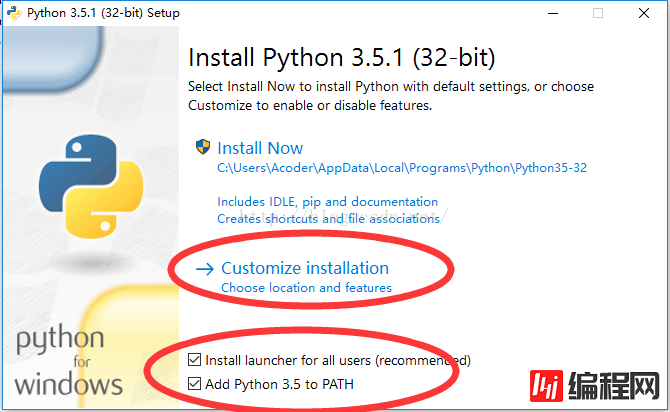
Task: Uncheck the Add Python 3.5 to PATH checkbox
Action: 194,384
